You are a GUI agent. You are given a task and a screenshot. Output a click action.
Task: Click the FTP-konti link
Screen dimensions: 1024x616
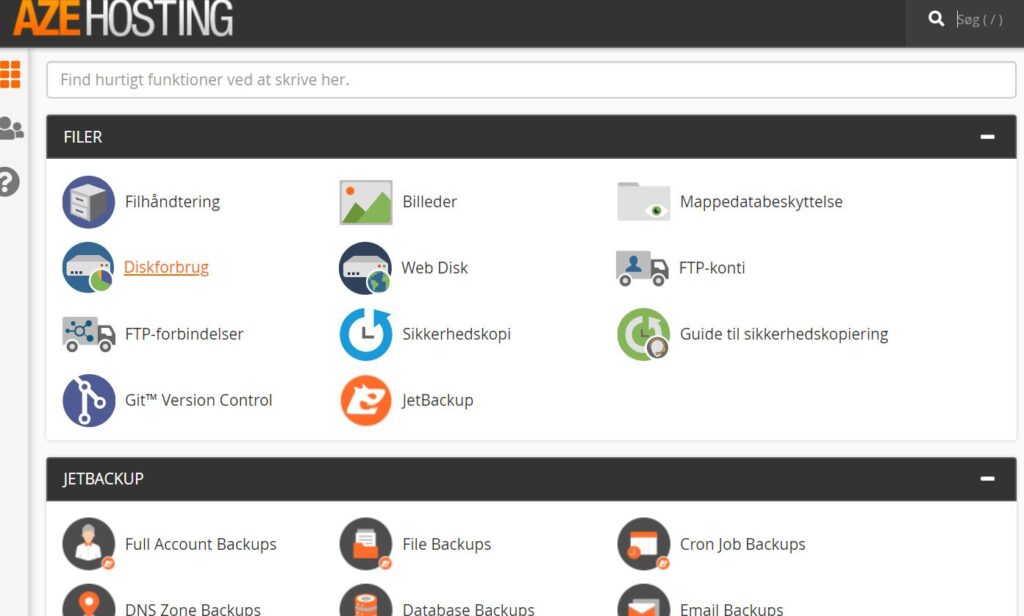coord(712,268)
